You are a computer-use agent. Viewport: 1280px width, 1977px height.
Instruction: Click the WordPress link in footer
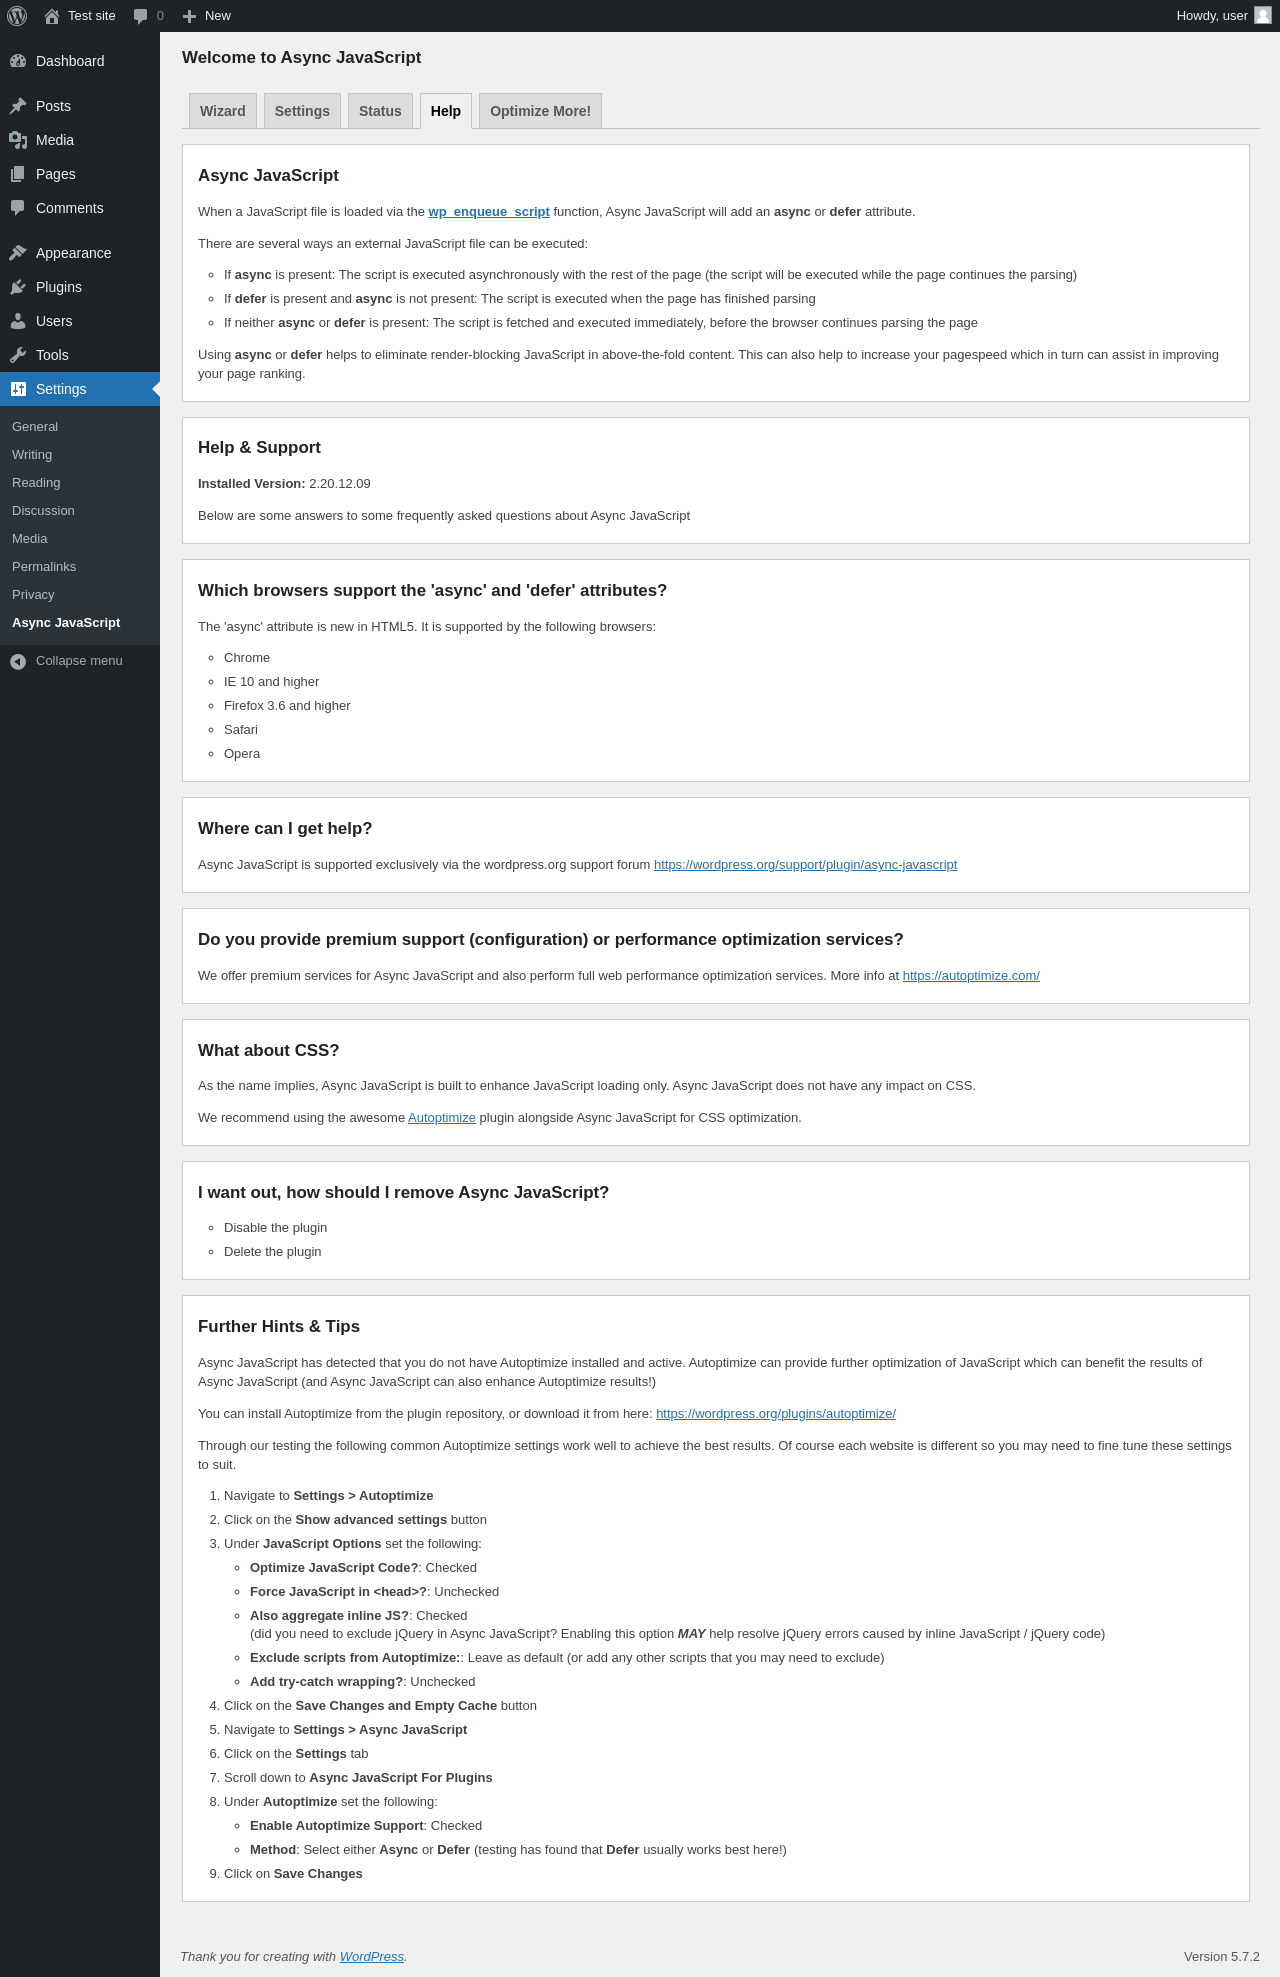coord(371,1957)
